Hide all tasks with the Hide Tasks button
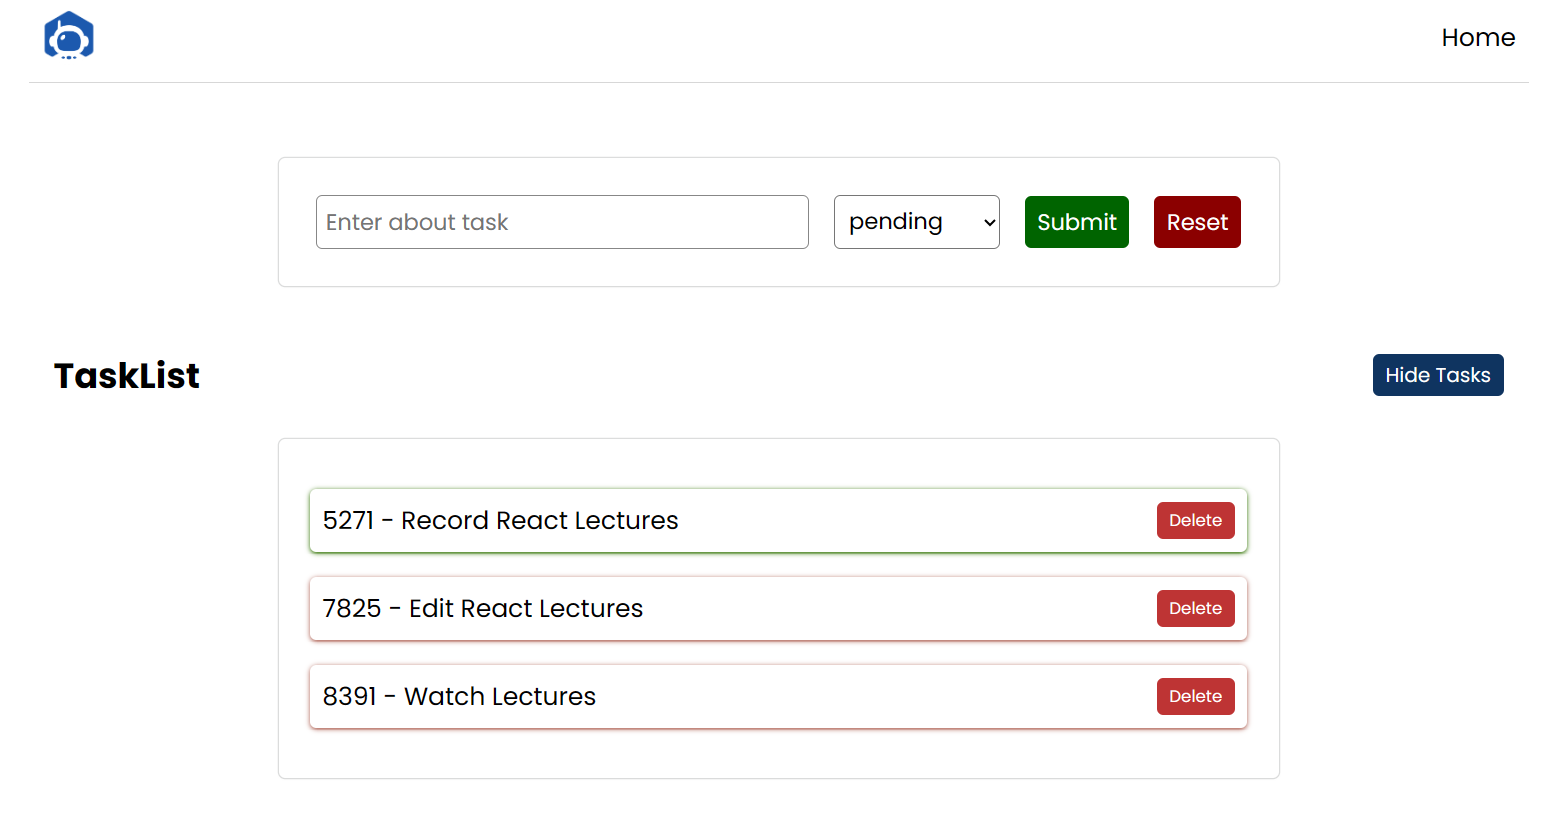The height and width of the screenshot is (821, 1561). point(1438,374)
